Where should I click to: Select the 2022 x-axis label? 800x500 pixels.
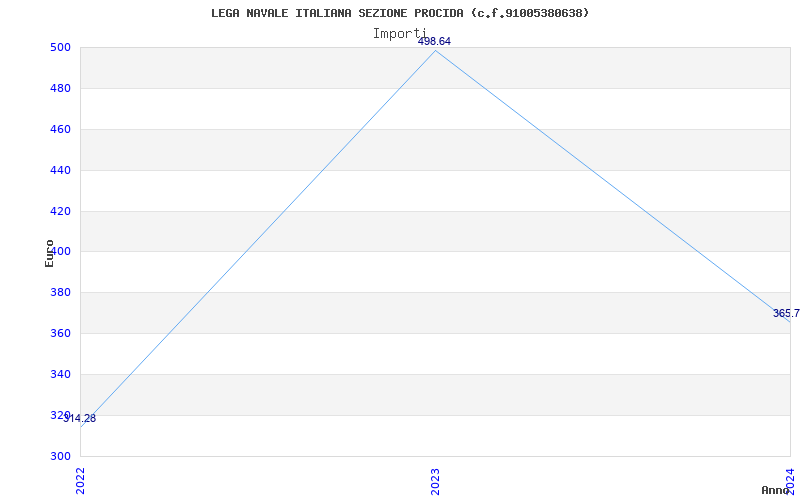[x=80, y=481]
